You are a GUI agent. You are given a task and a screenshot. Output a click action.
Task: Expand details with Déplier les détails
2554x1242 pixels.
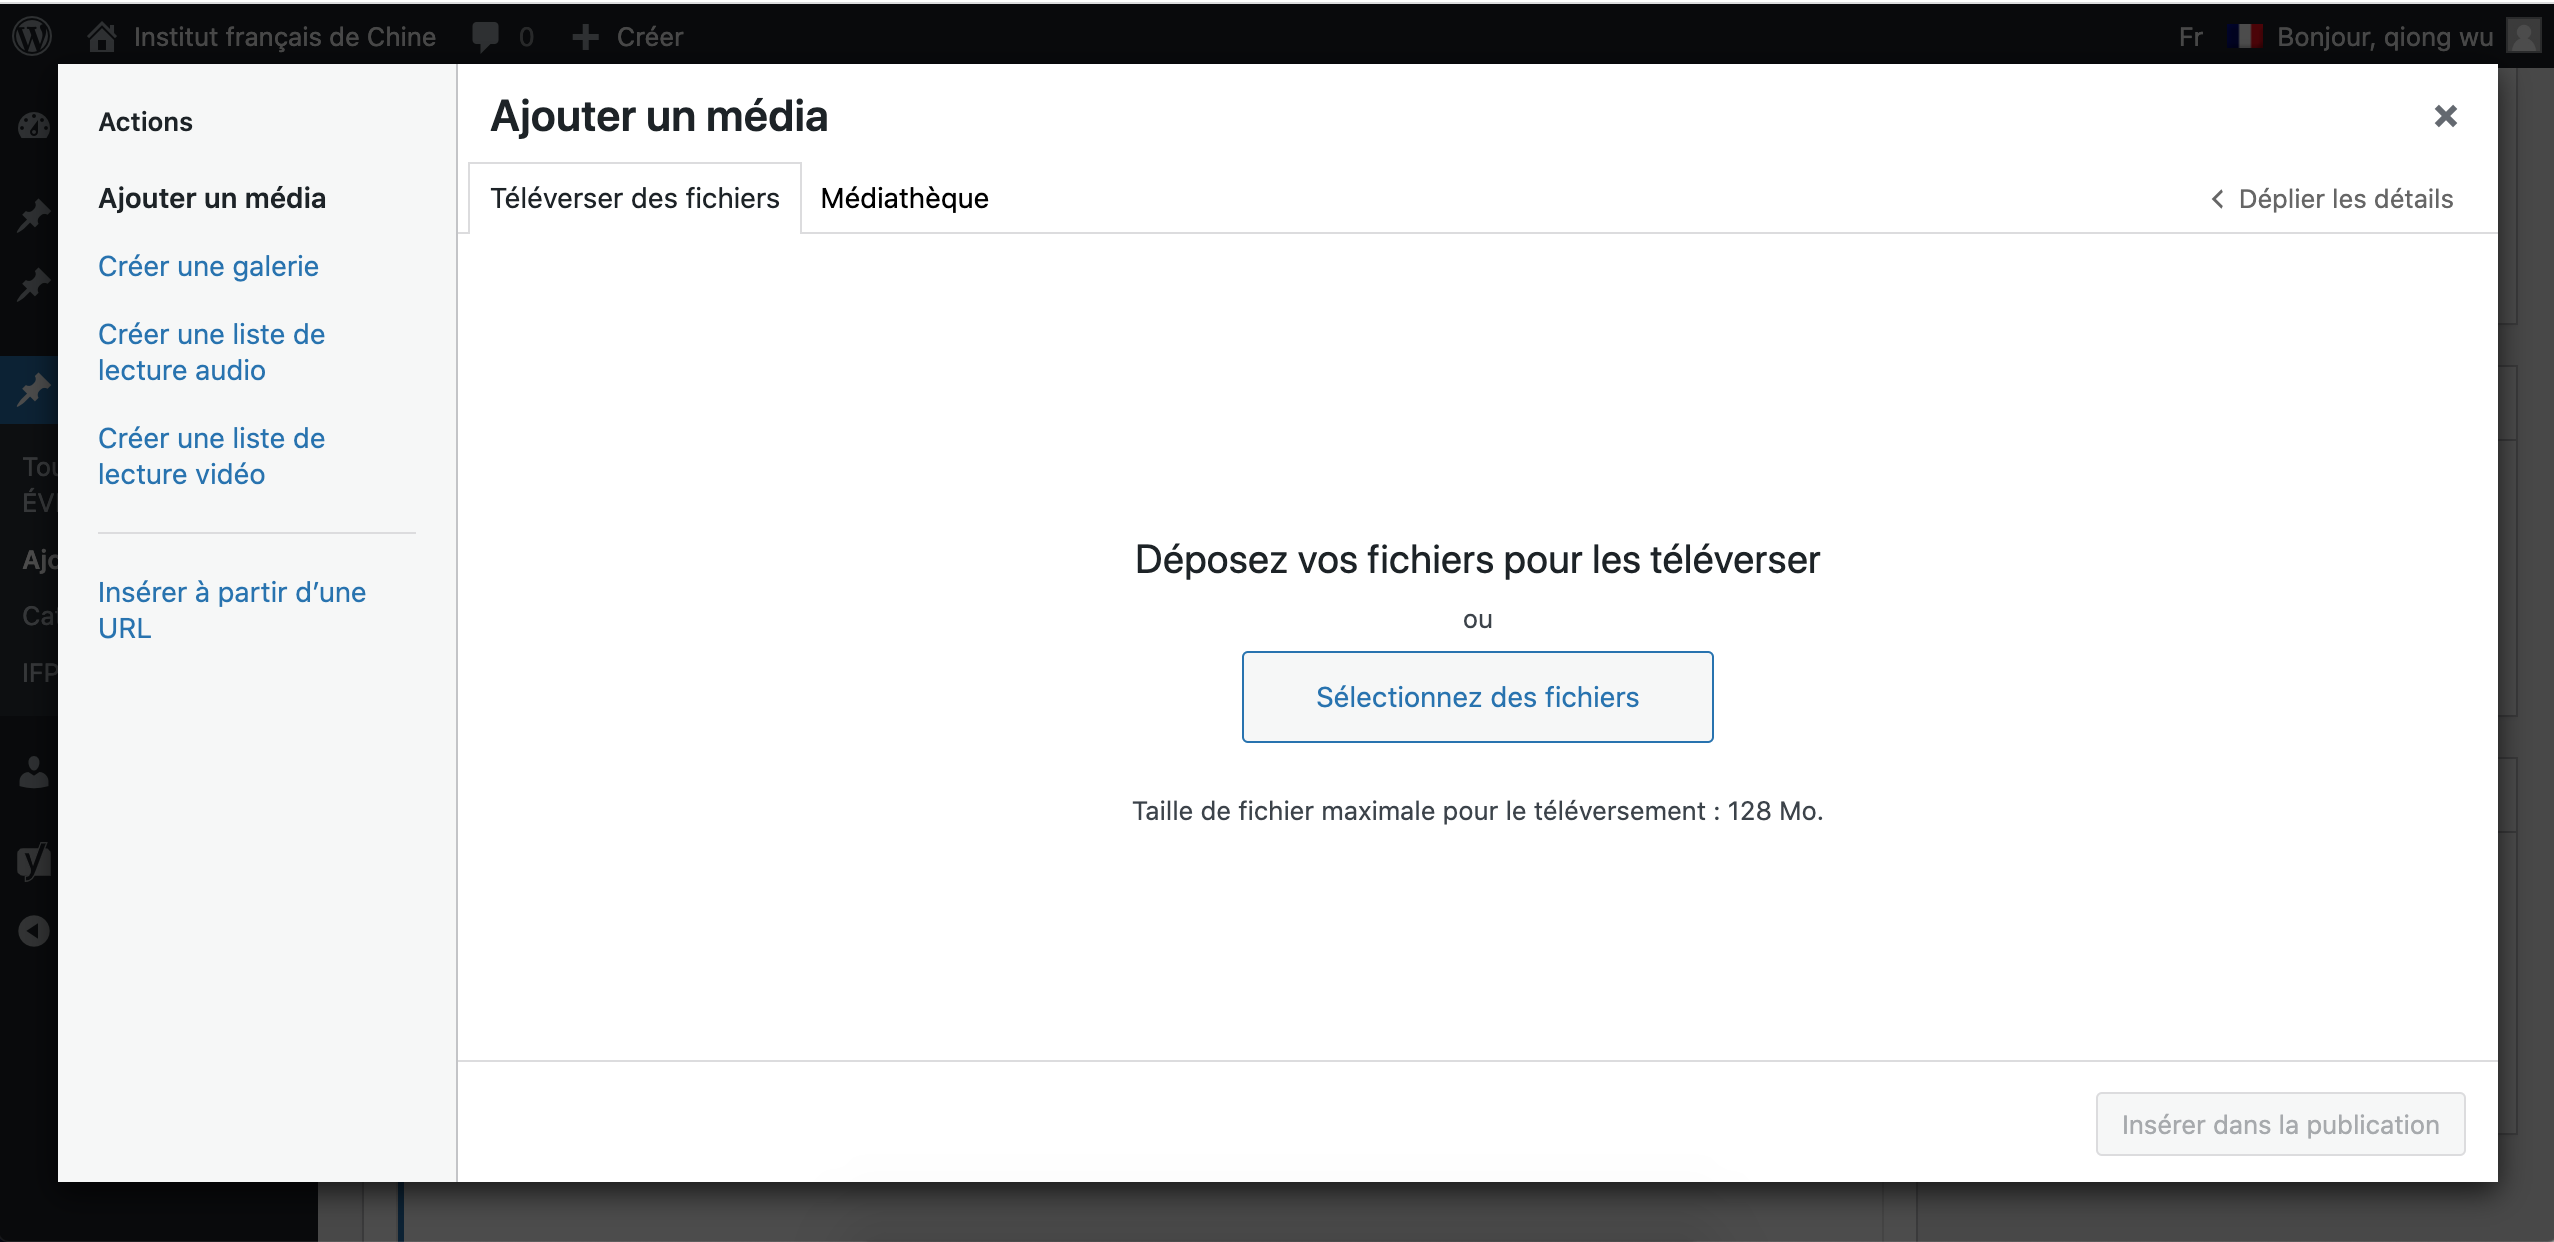(2331, 199)
